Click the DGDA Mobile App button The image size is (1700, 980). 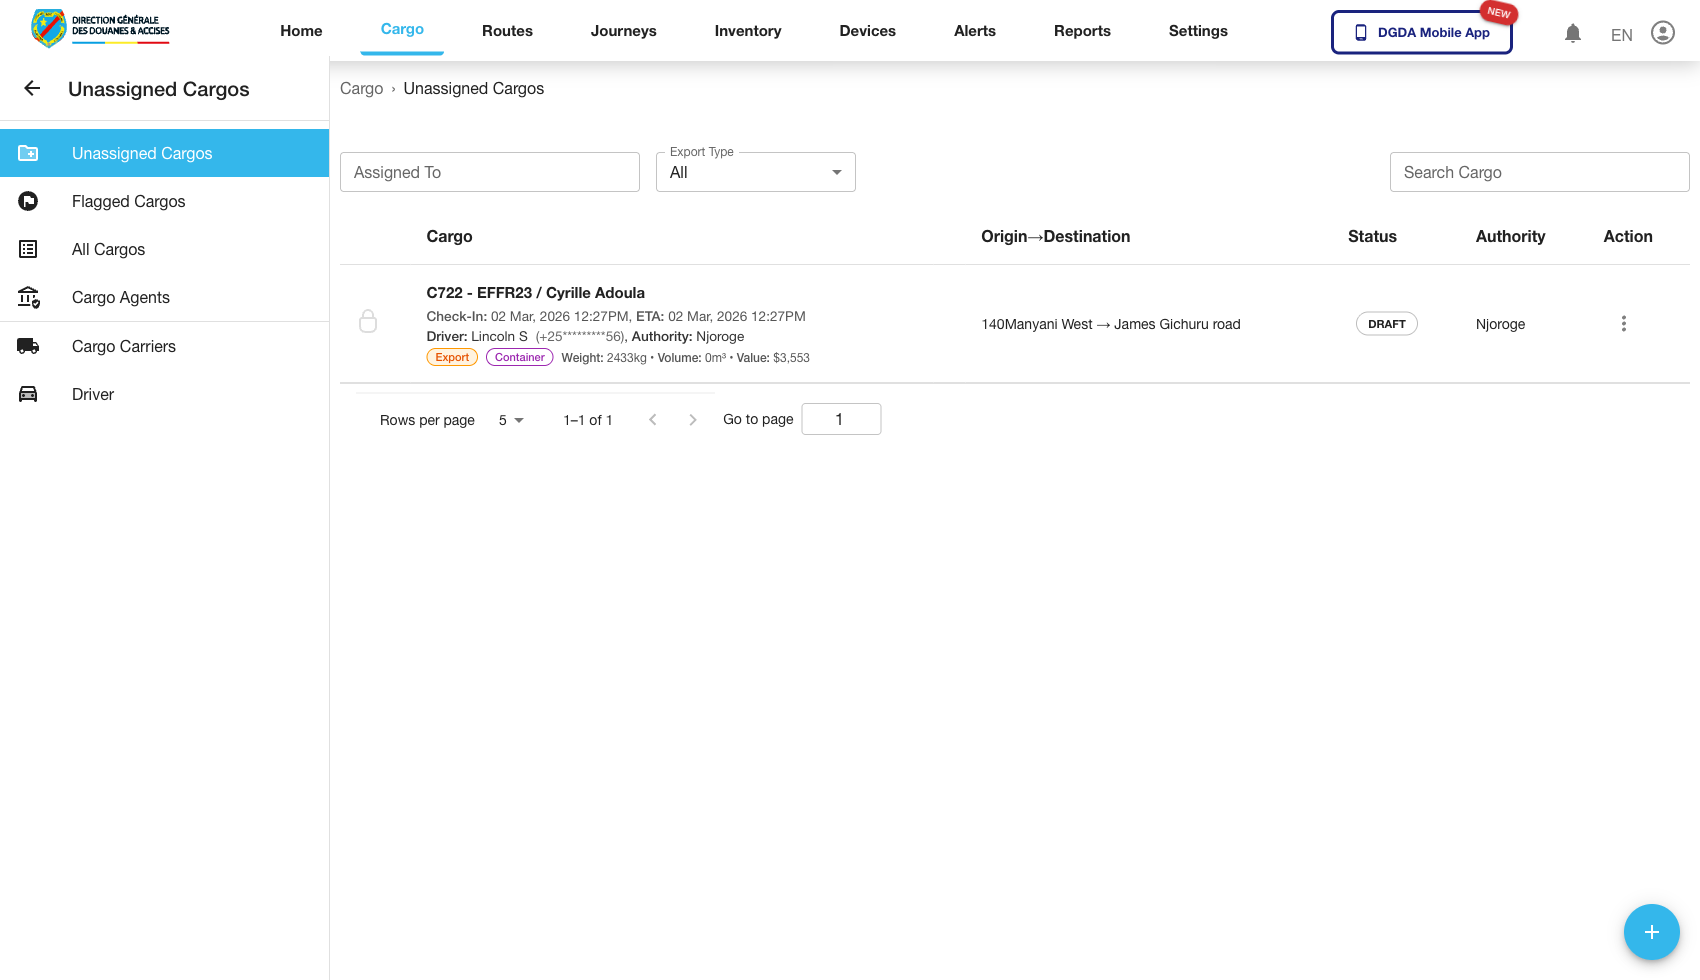click(x=1421, y=32)
